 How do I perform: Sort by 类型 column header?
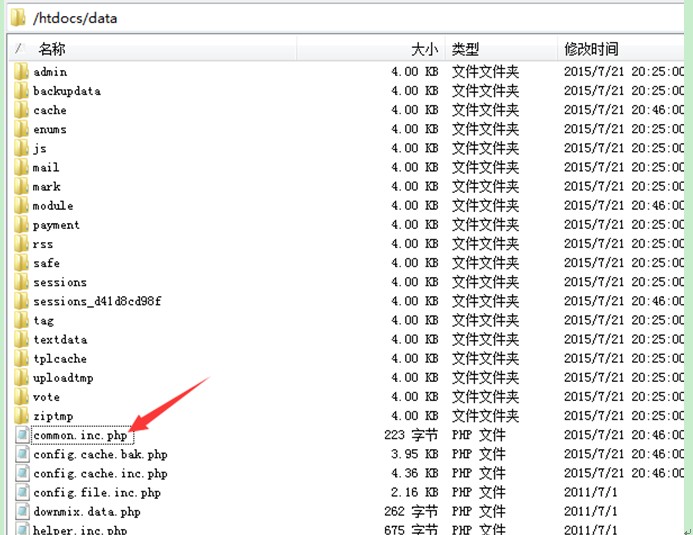click(x=466, y=48)
